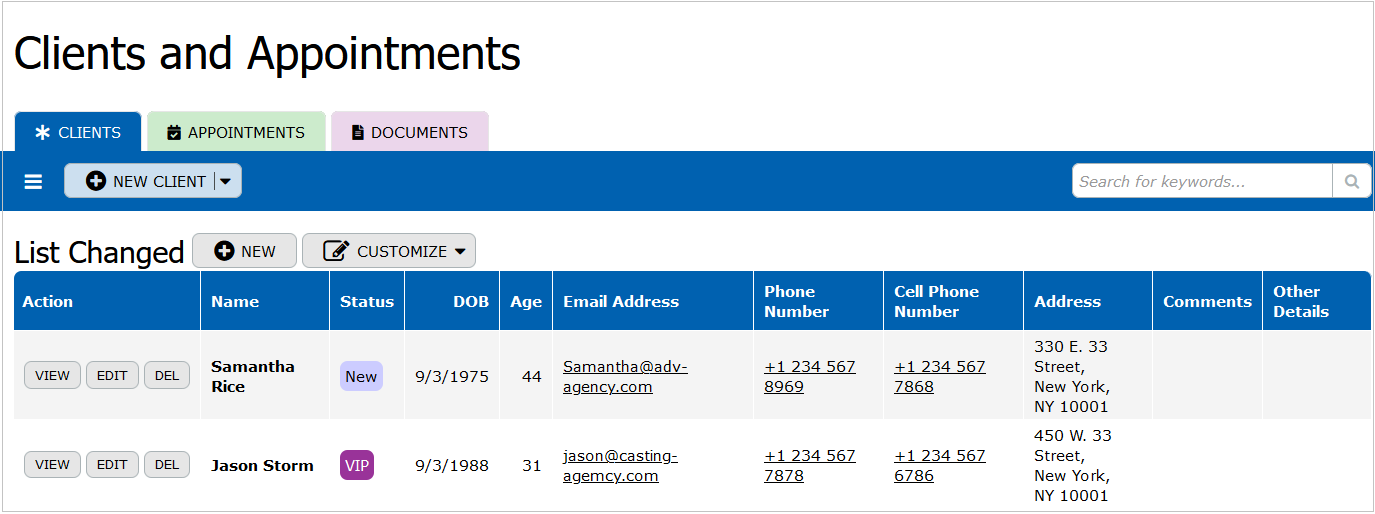Screen dimensions: 1375x514
Task: Open the hamburger menu icon
Action: [33, 182]
